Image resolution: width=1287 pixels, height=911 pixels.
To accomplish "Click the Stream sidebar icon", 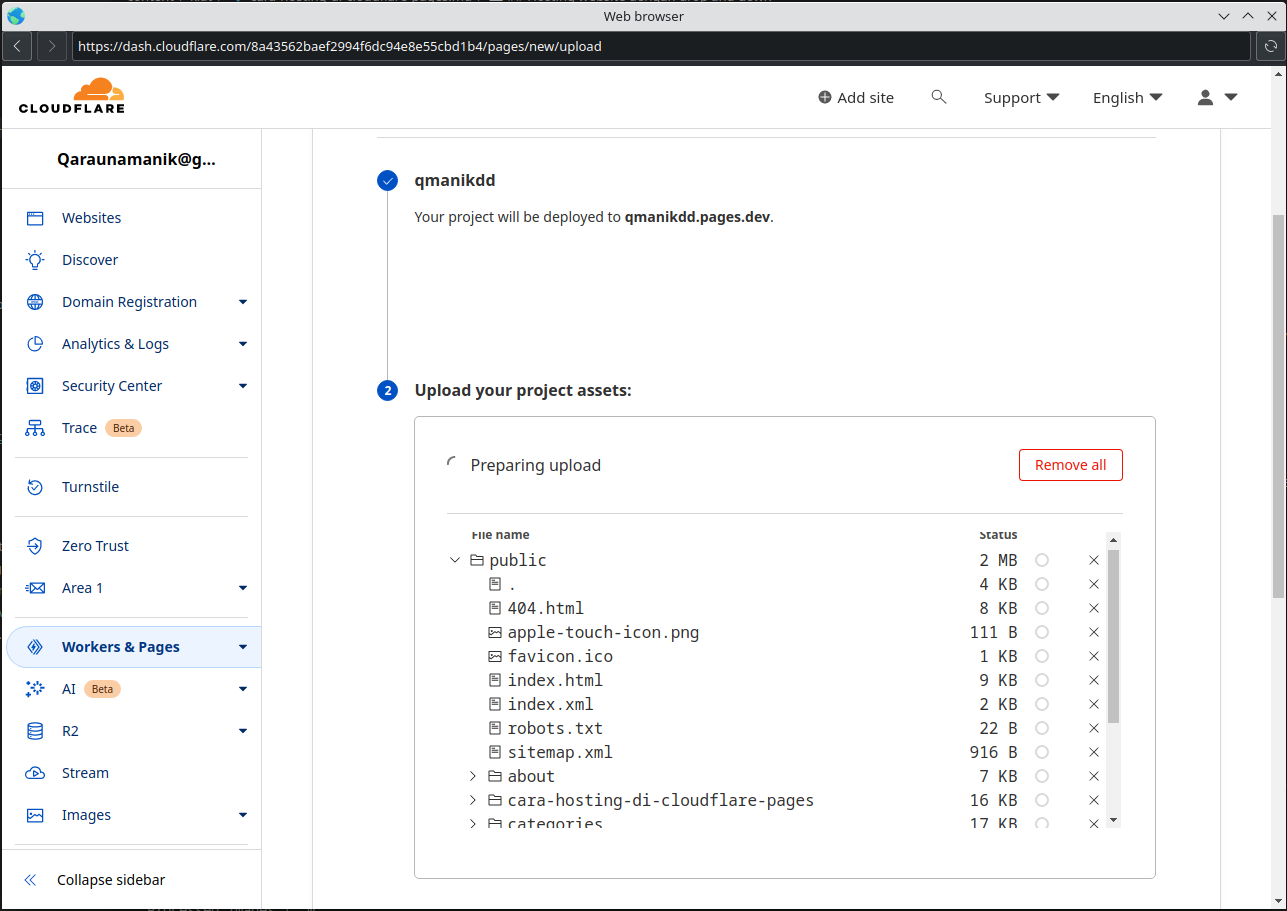I will pyautogui.click(x=35, y=773).
